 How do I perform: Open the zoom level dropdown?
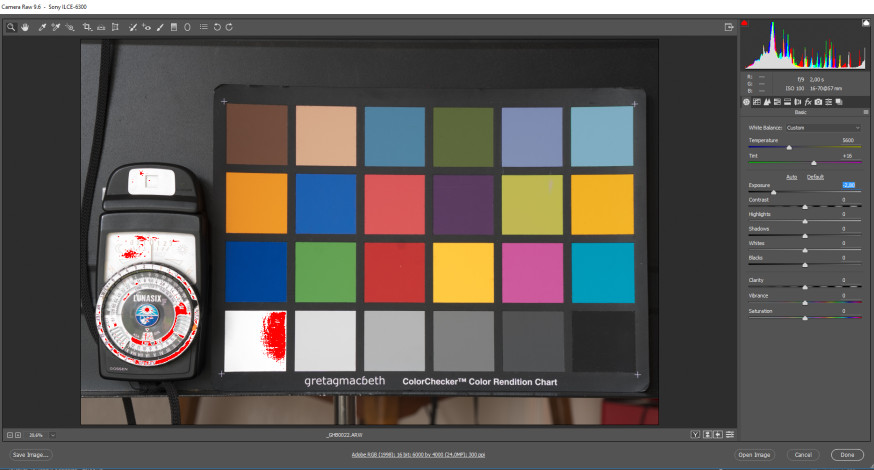point(52,435)
